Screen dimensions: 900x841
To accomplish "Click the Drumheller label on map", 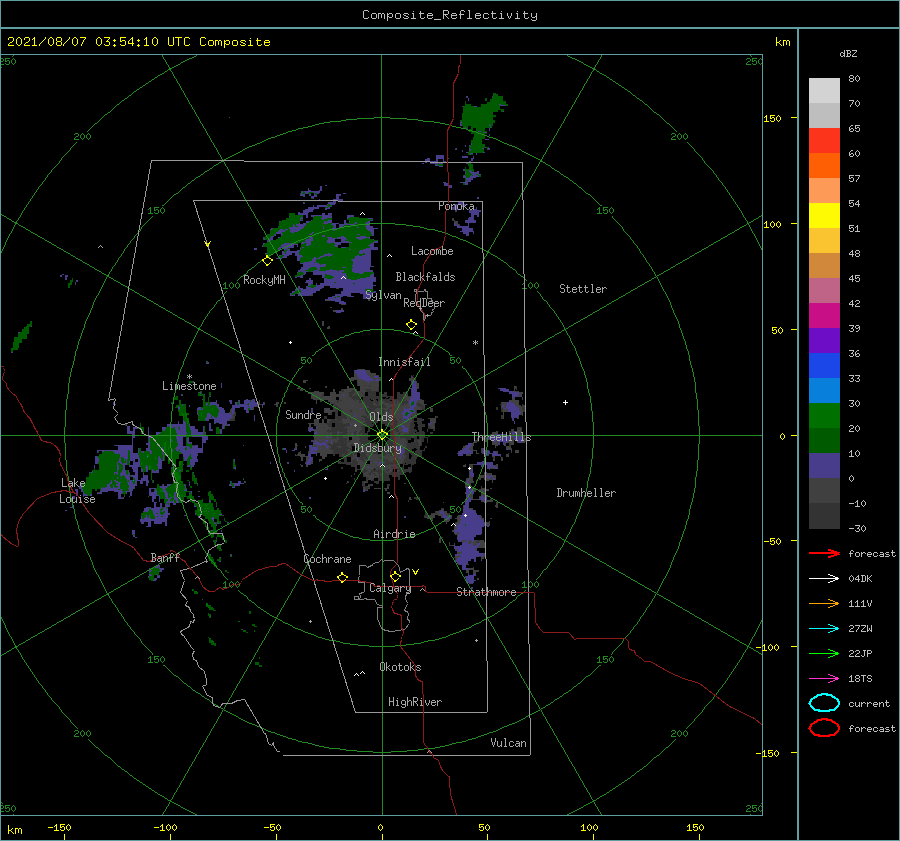I will [x=586, y=493].
